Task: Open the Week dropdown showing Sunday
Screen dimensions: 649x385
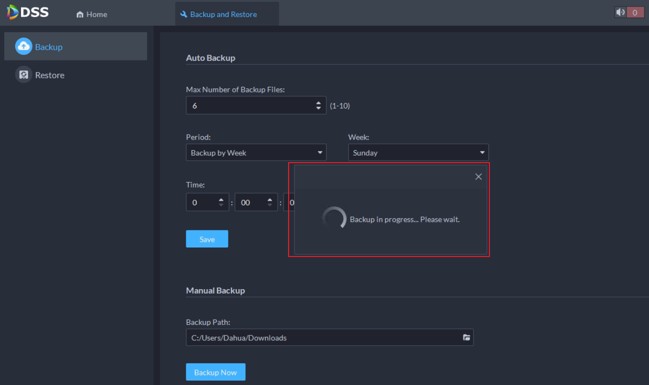Action: point(418,152)
